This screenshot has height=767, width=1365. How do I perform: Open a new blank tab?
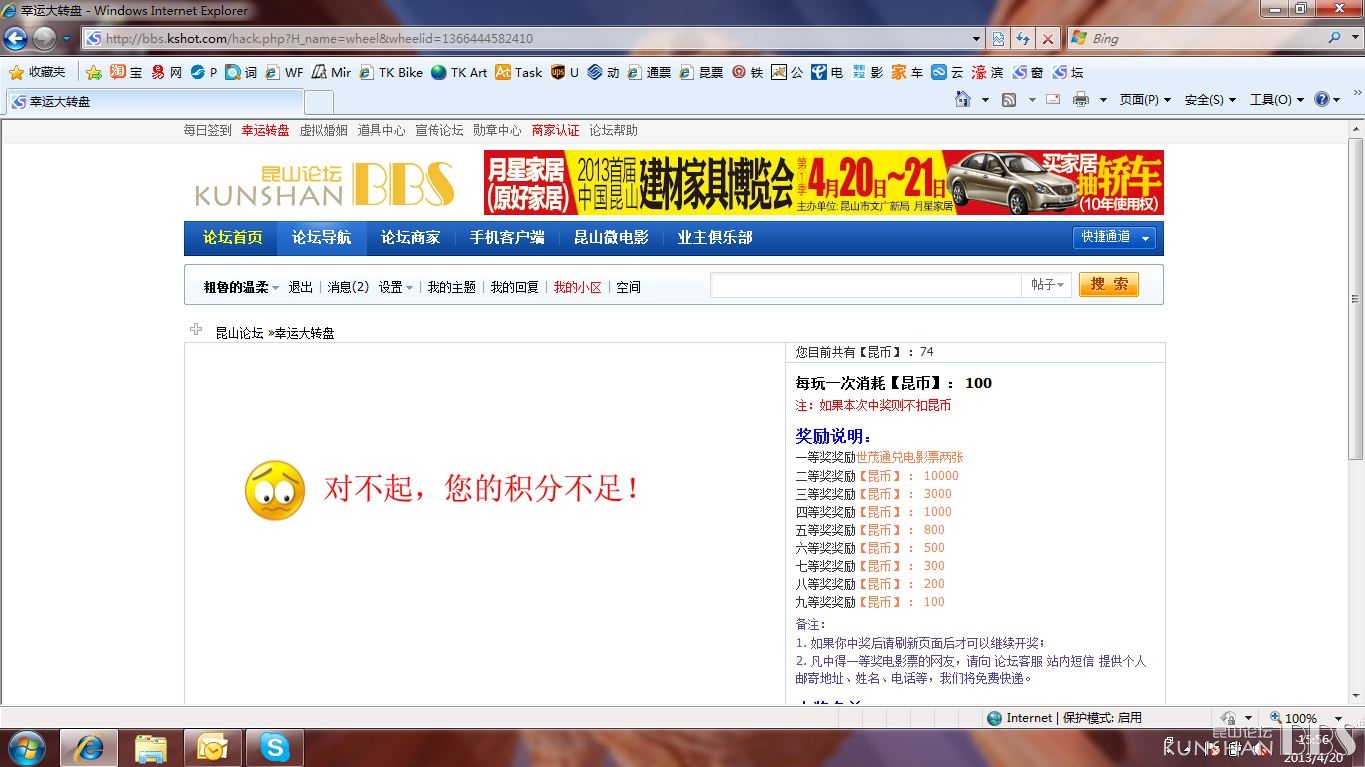point(318,102)
